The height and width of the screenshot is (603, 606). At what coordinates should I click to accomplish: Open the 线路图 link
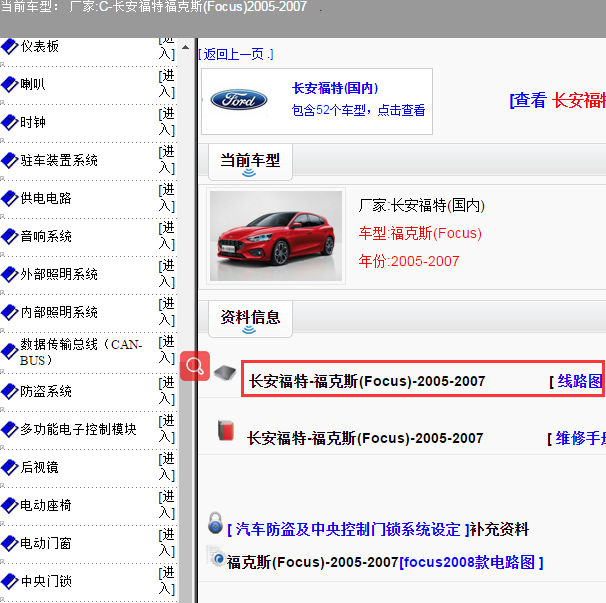(580, 381)
